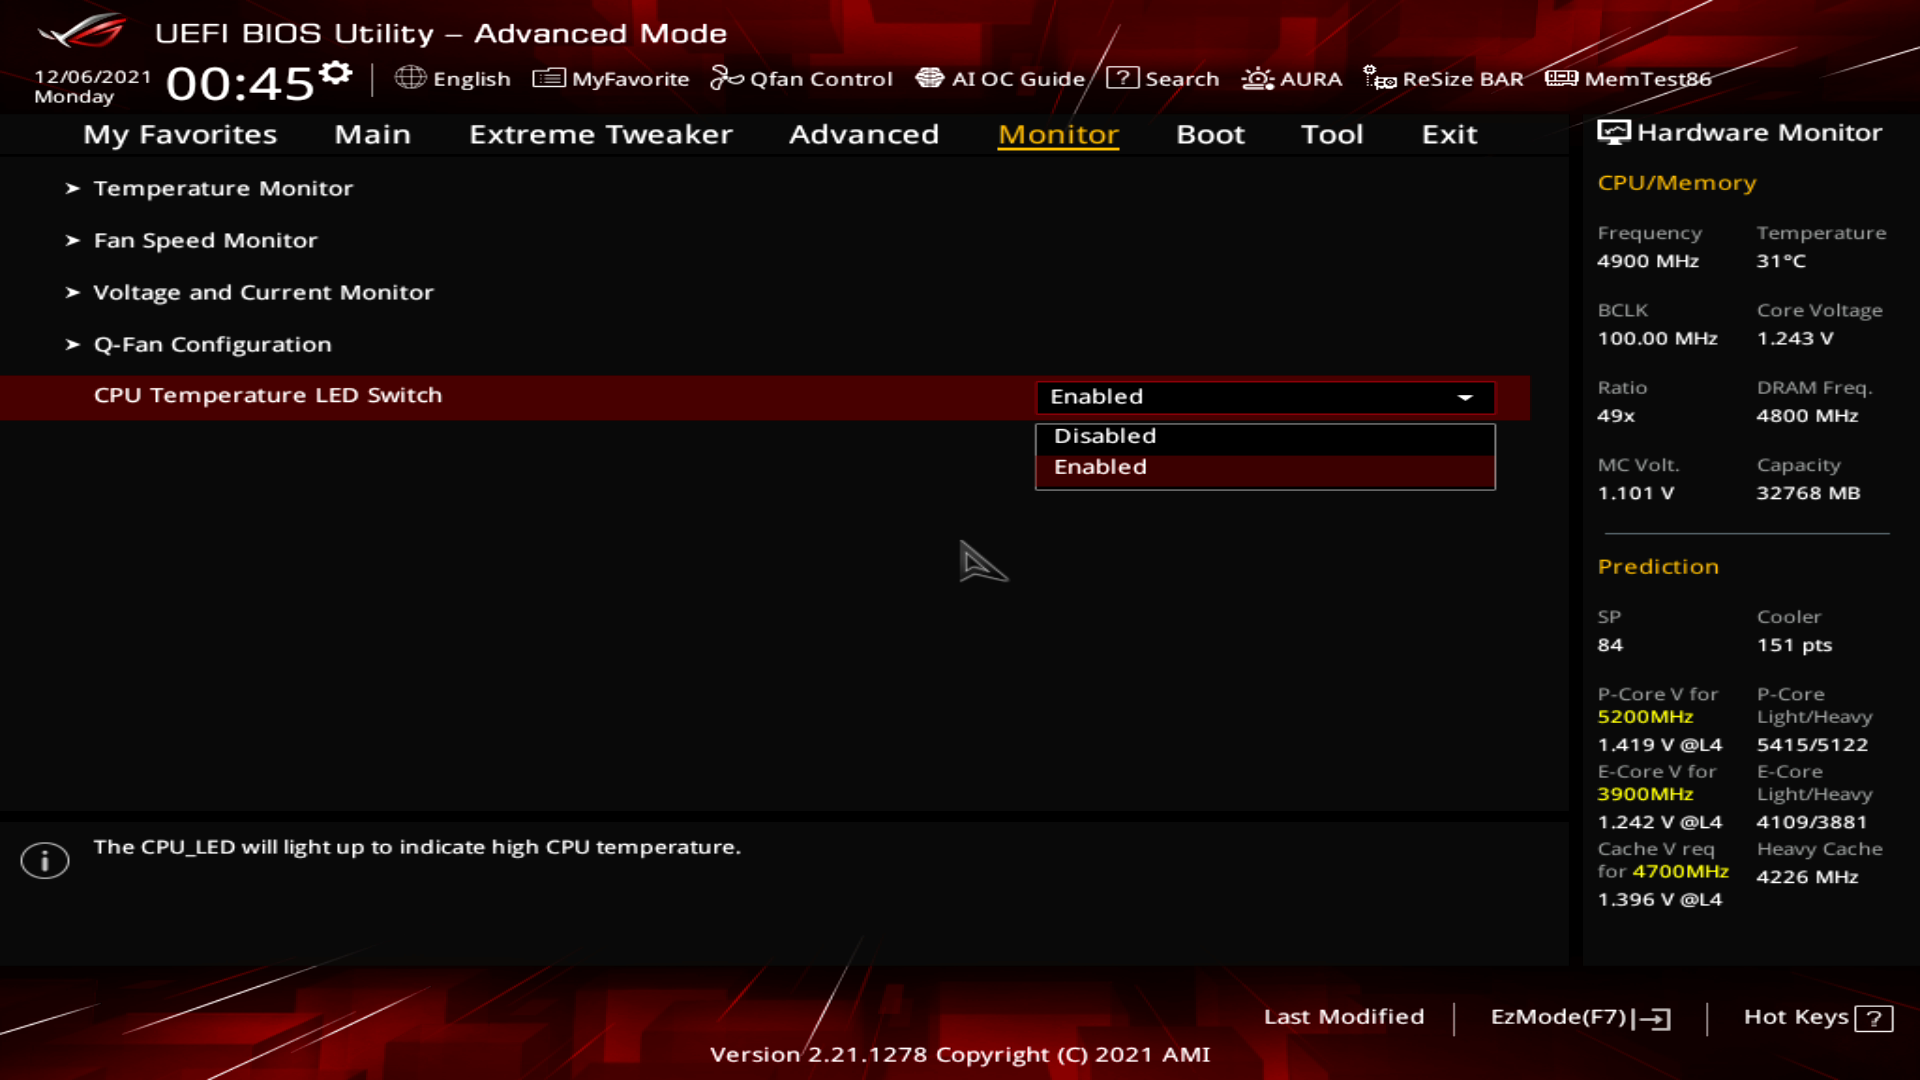Click the English language globe icon
Screen dimensions: 1920x1080
(410, 78)
